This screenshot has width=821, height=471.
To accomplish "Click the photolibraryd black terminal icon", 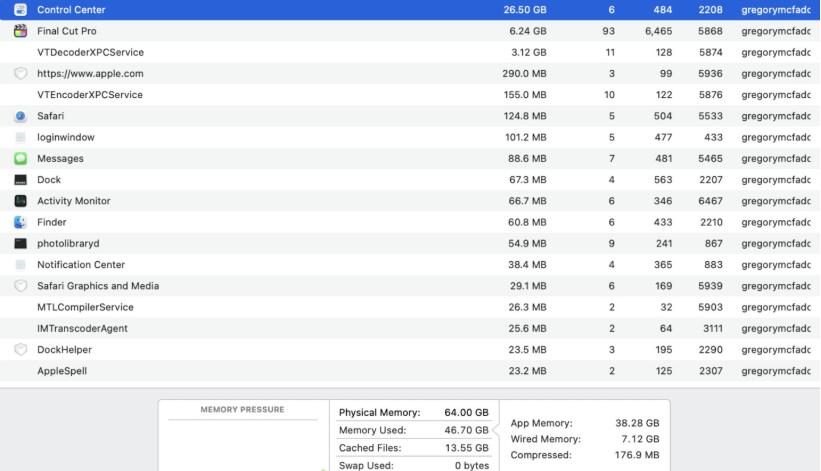I will pos(20,243).
